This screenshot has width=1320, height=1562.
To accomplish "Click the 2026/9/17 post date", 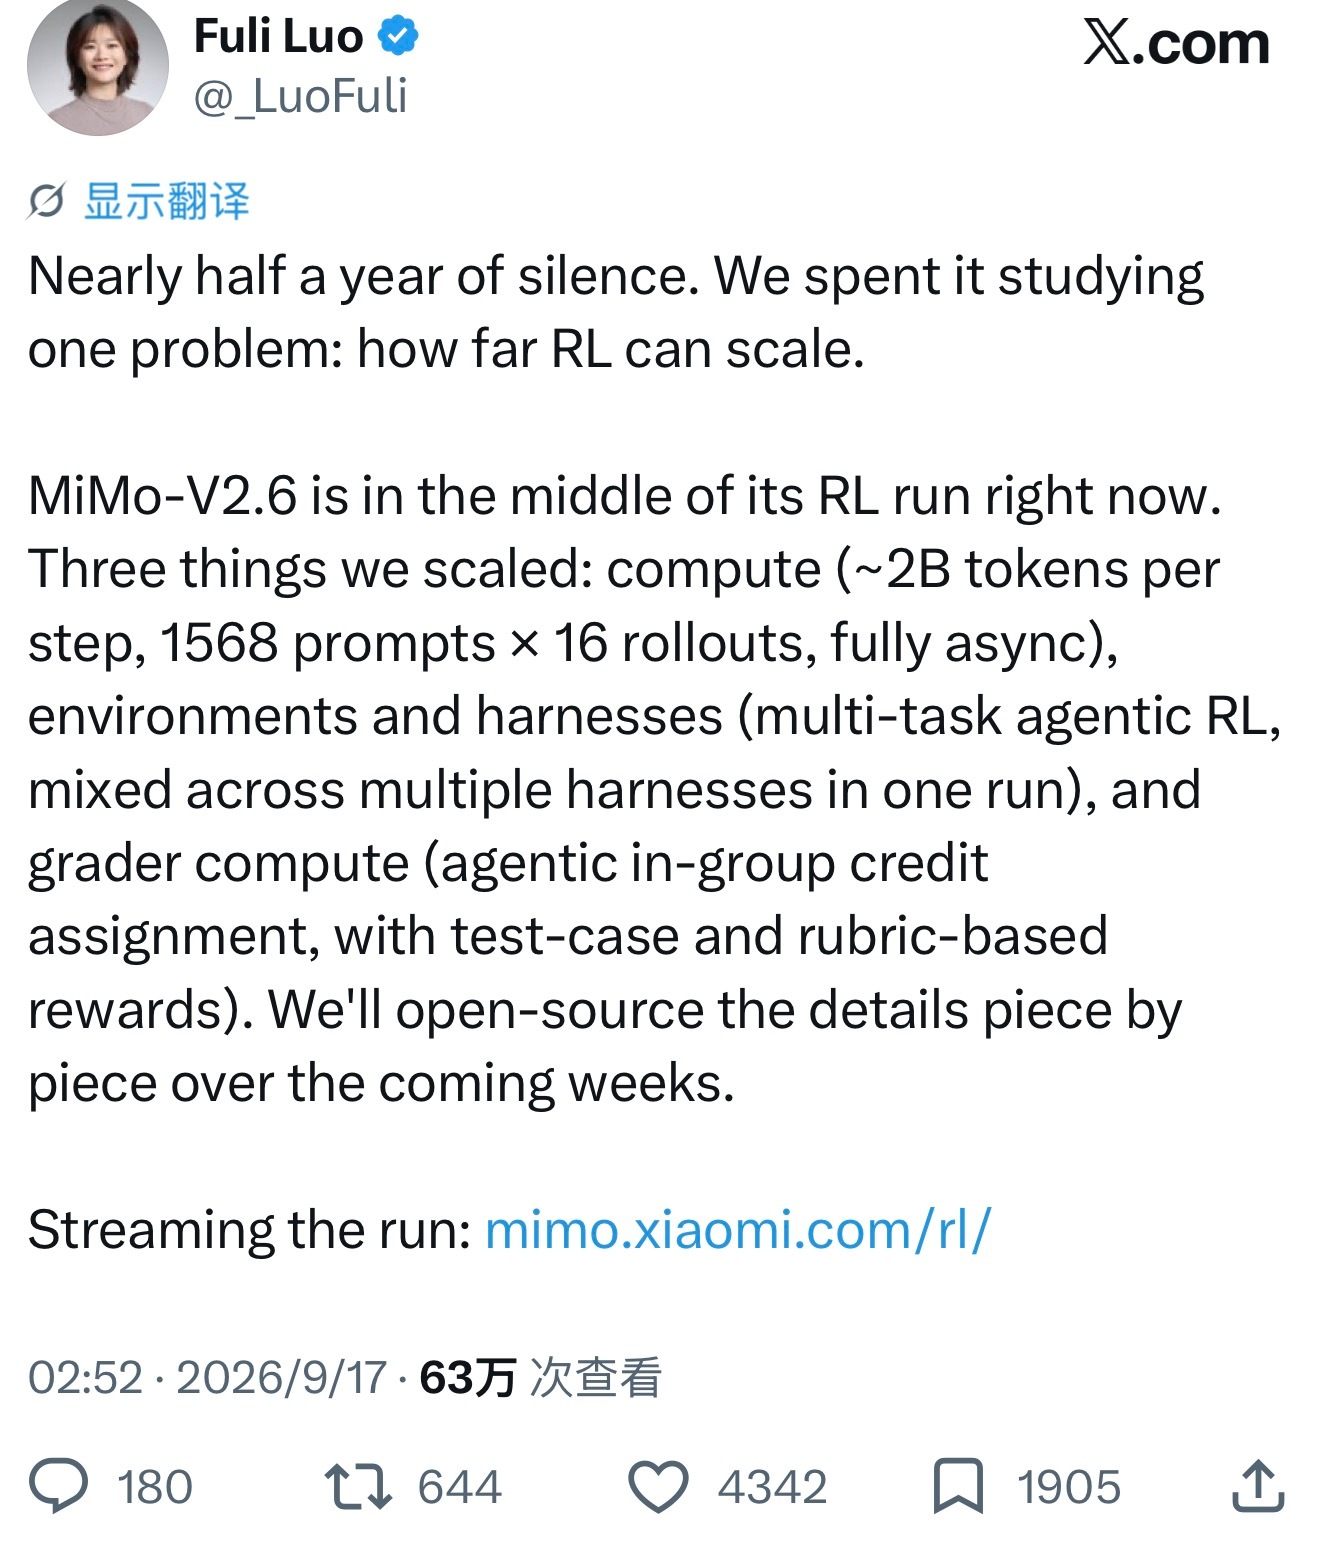I will [x=281, y=1378].
